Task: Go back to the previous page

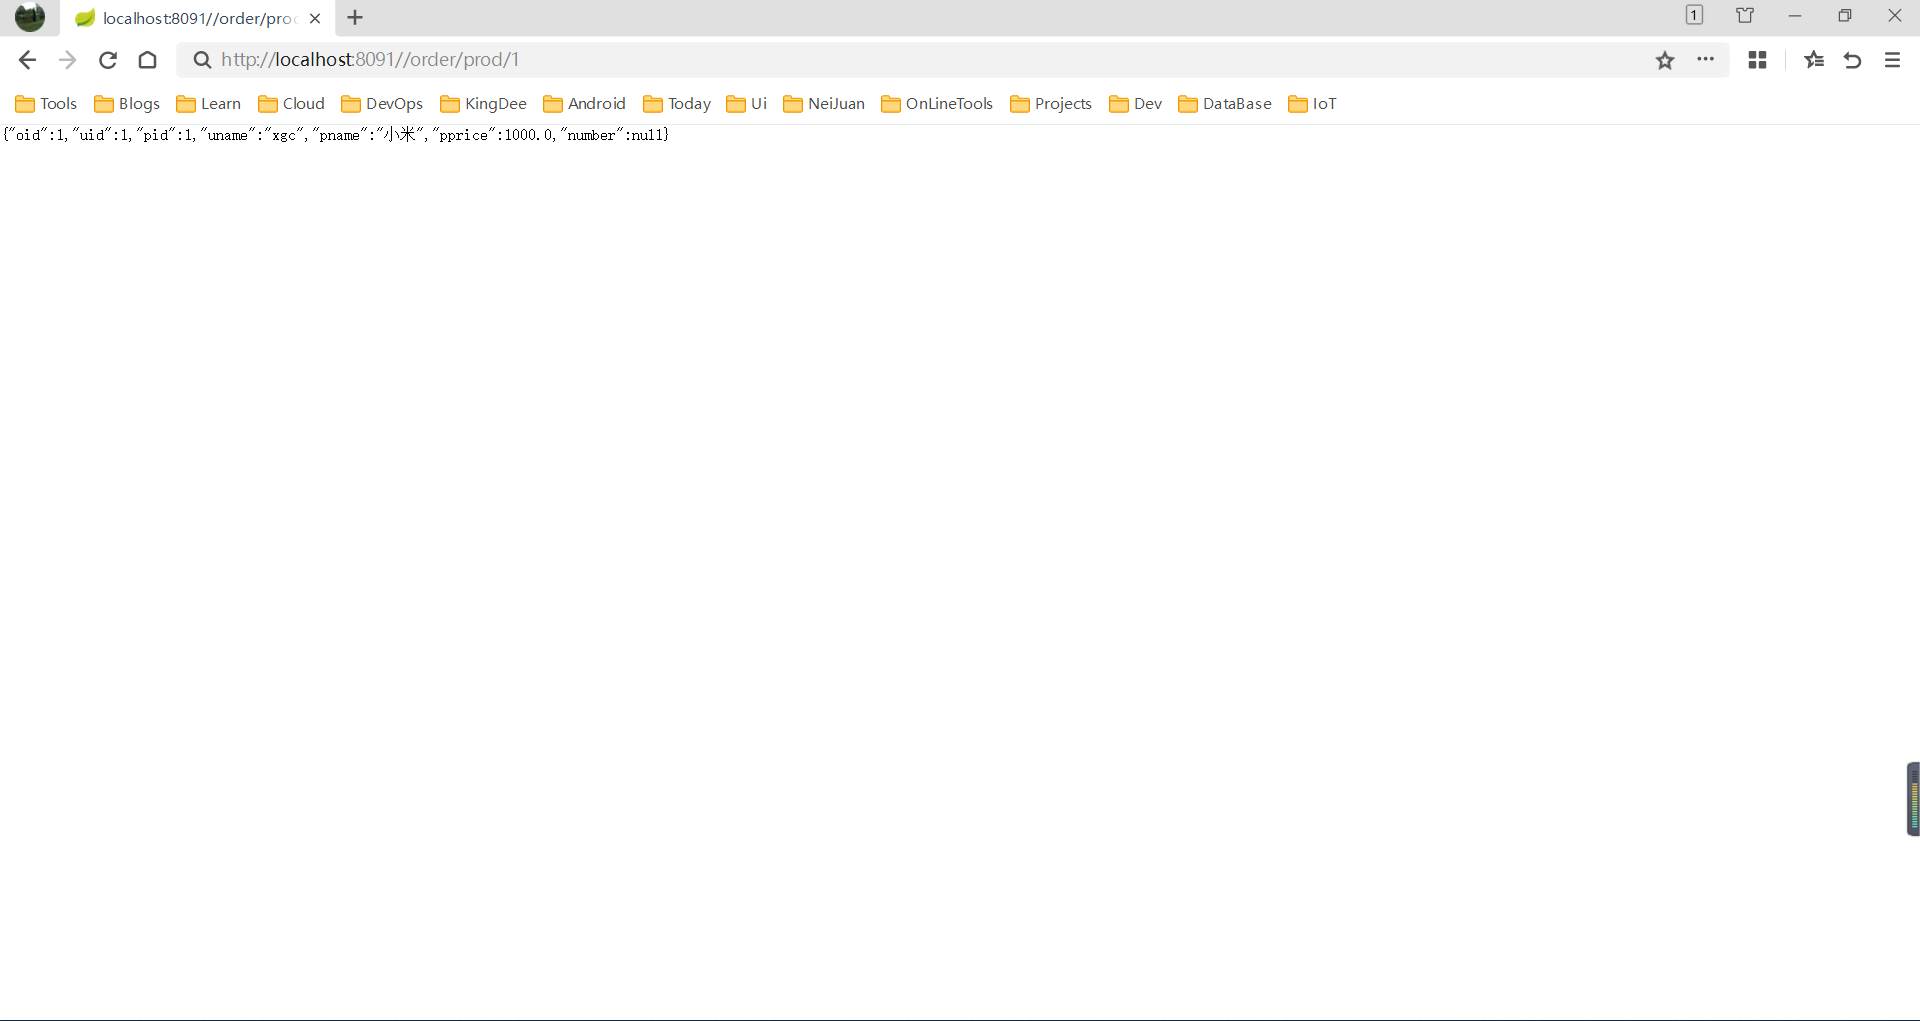Action: click(27, 60)
